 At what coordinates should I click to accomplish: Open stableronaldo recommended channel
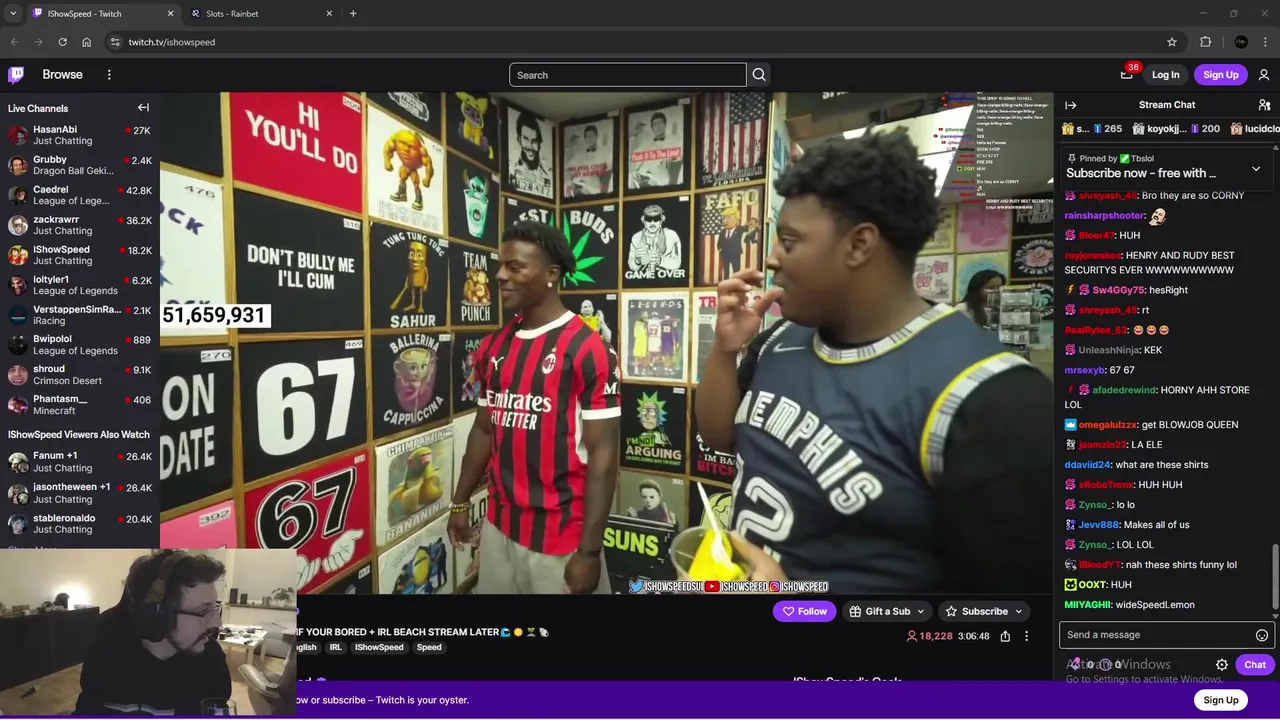[80, 524]
